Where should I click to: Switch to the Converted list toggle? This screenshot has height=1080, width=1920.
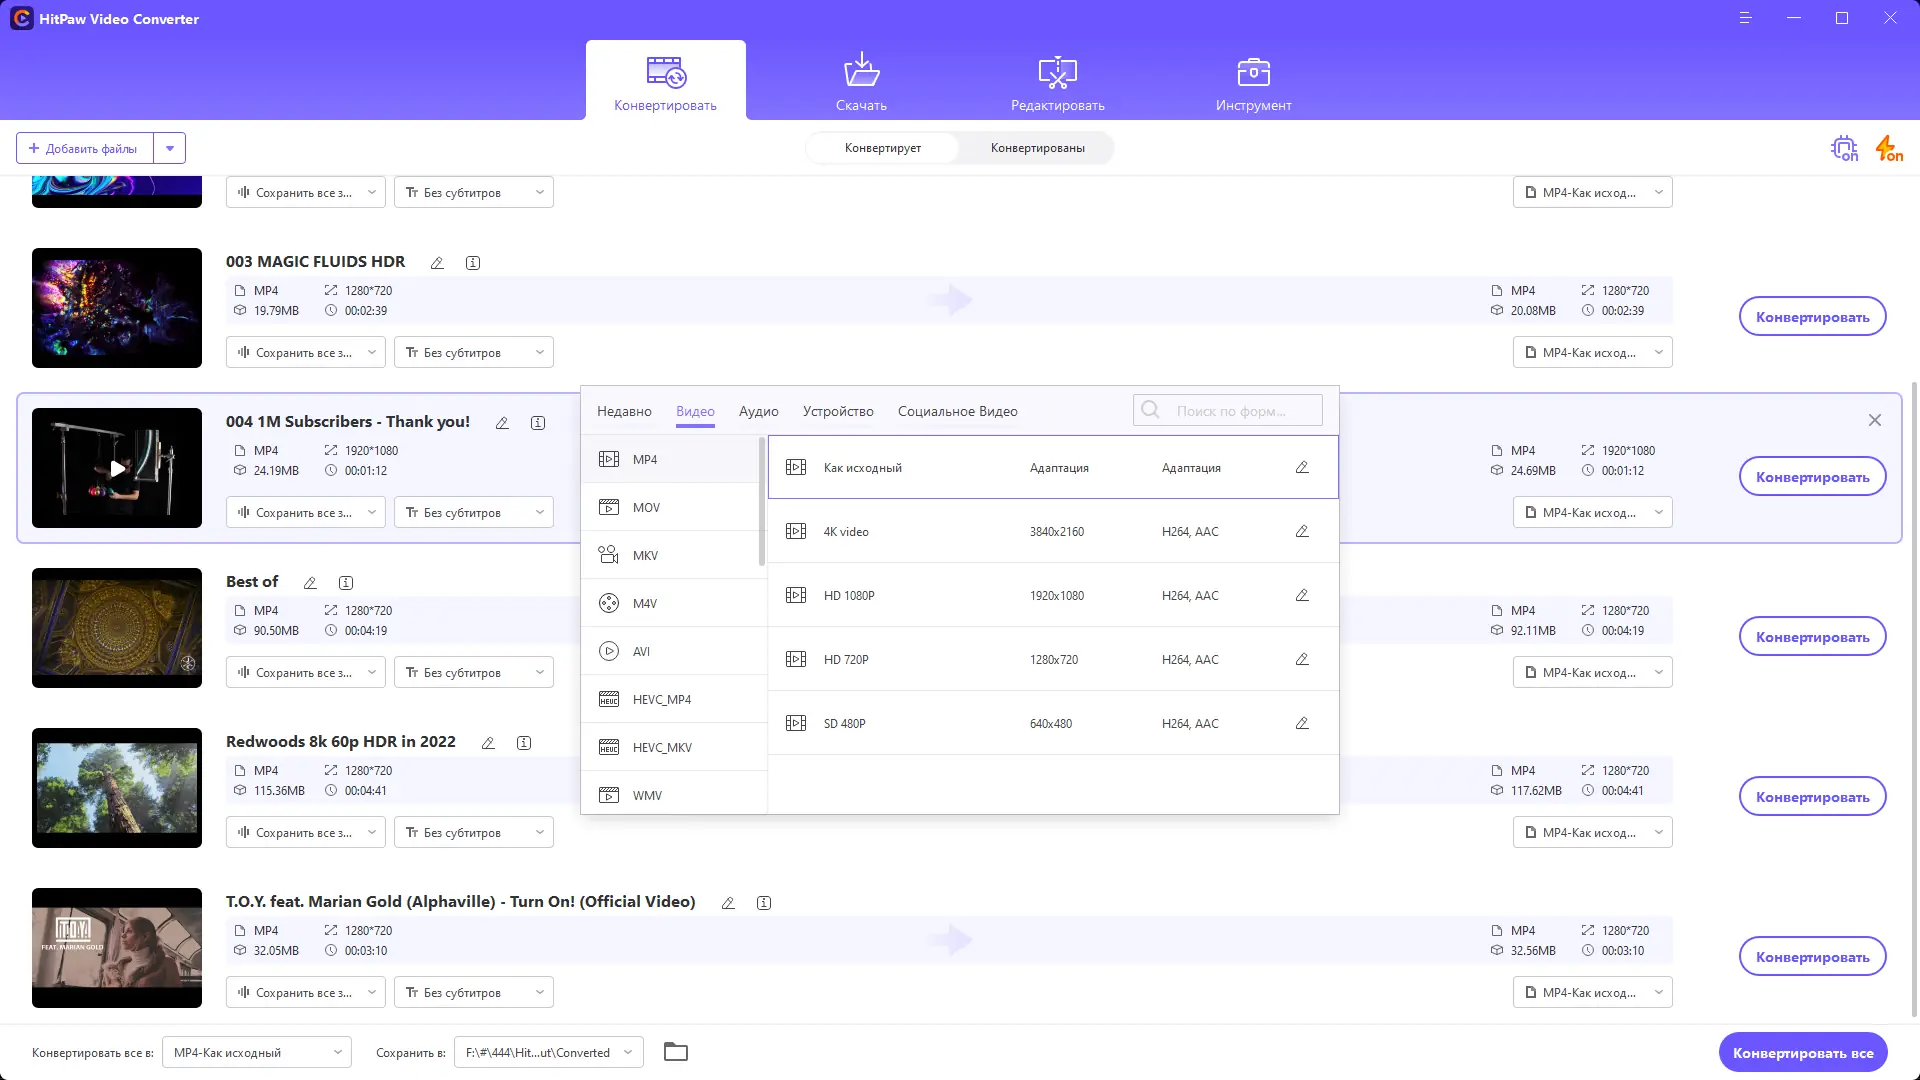[1037, 148]
